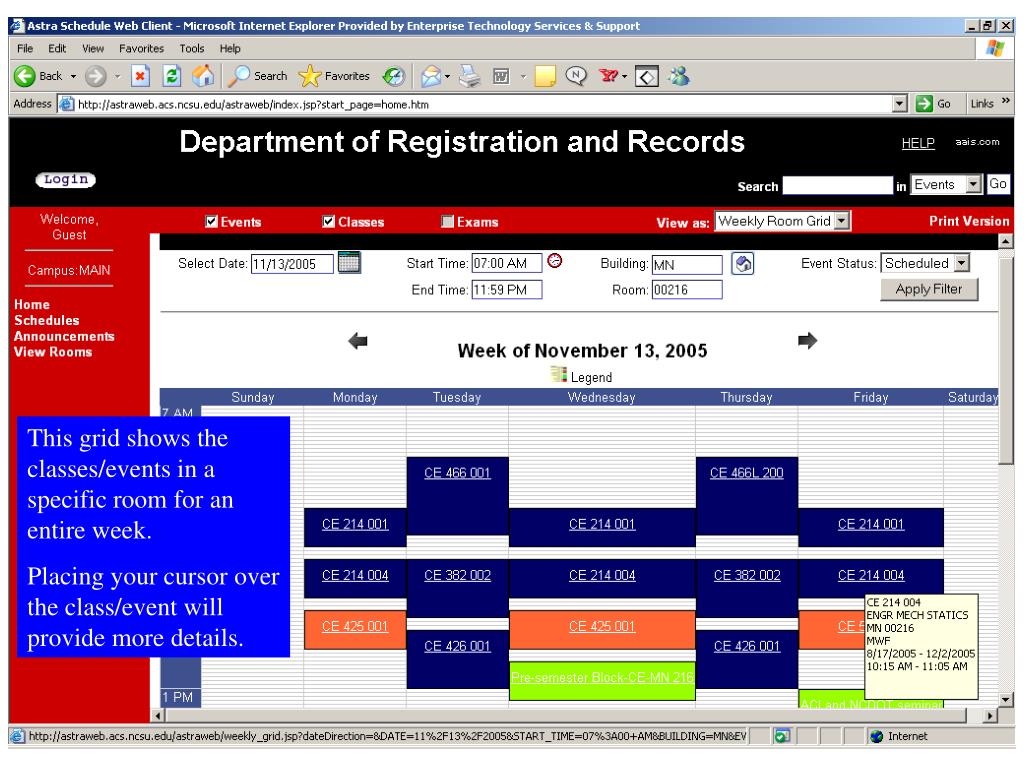The image size is (1024, 768).
Task: Click the Yahoo Y! toolbar icon
Action: coord(608,76)
